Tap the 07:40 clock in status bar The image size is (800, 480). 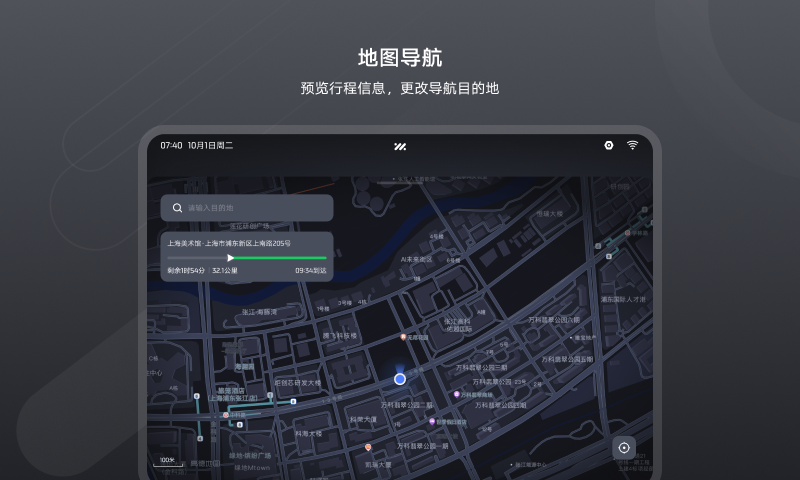click(171, 146)
